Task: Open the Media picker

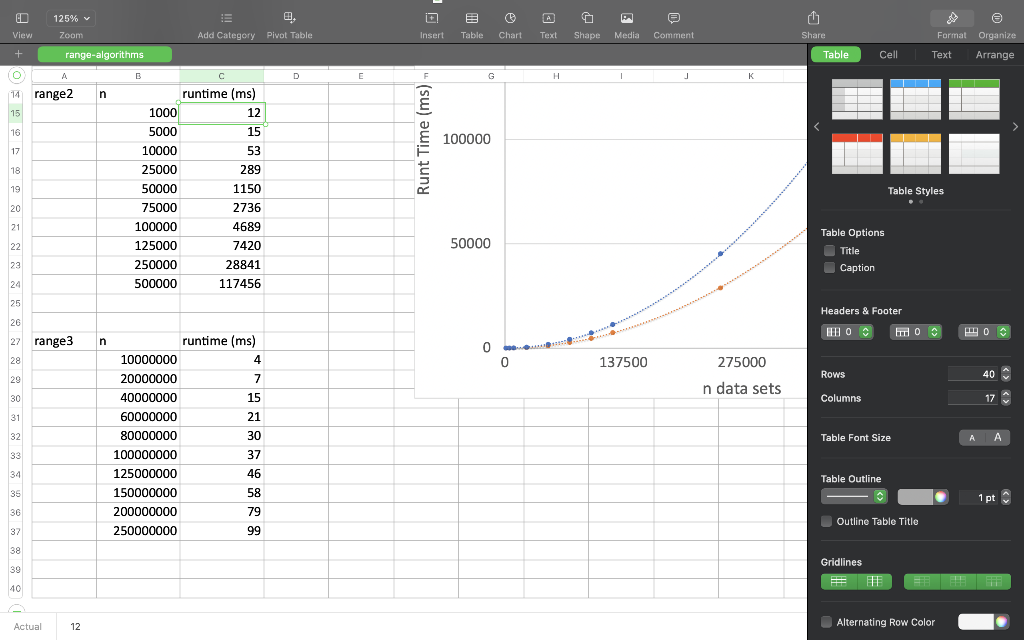Action: click(627, 18)
